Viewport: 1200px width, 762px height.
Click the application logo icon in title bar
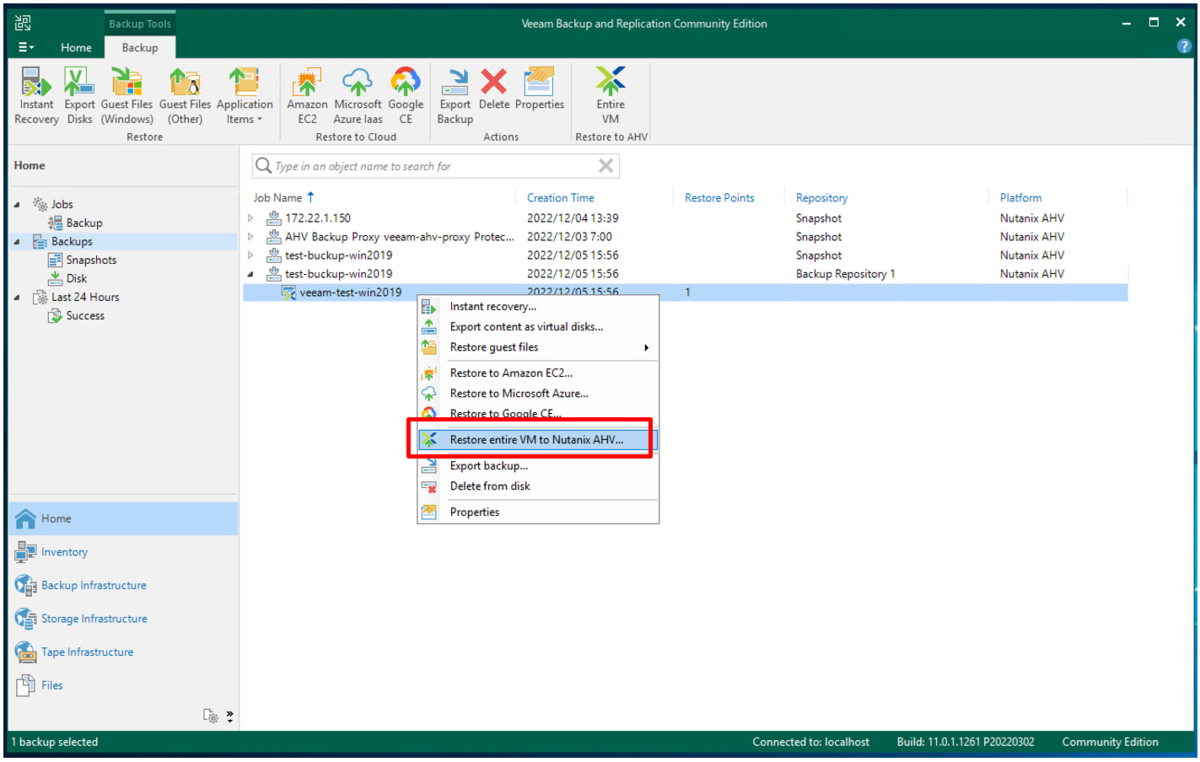[23, 22]
